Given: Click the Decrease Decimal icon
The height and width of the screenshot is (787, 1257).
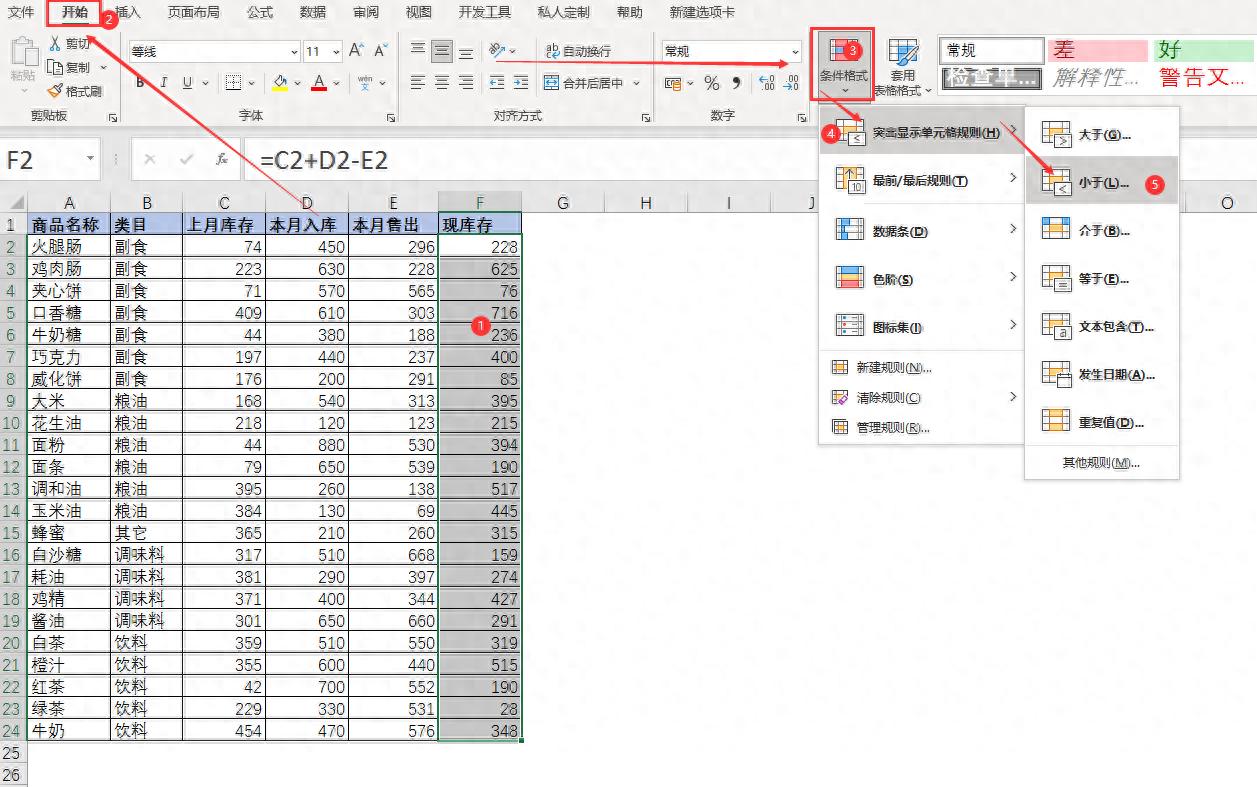Looking at the screenshot, I should 792,83.
